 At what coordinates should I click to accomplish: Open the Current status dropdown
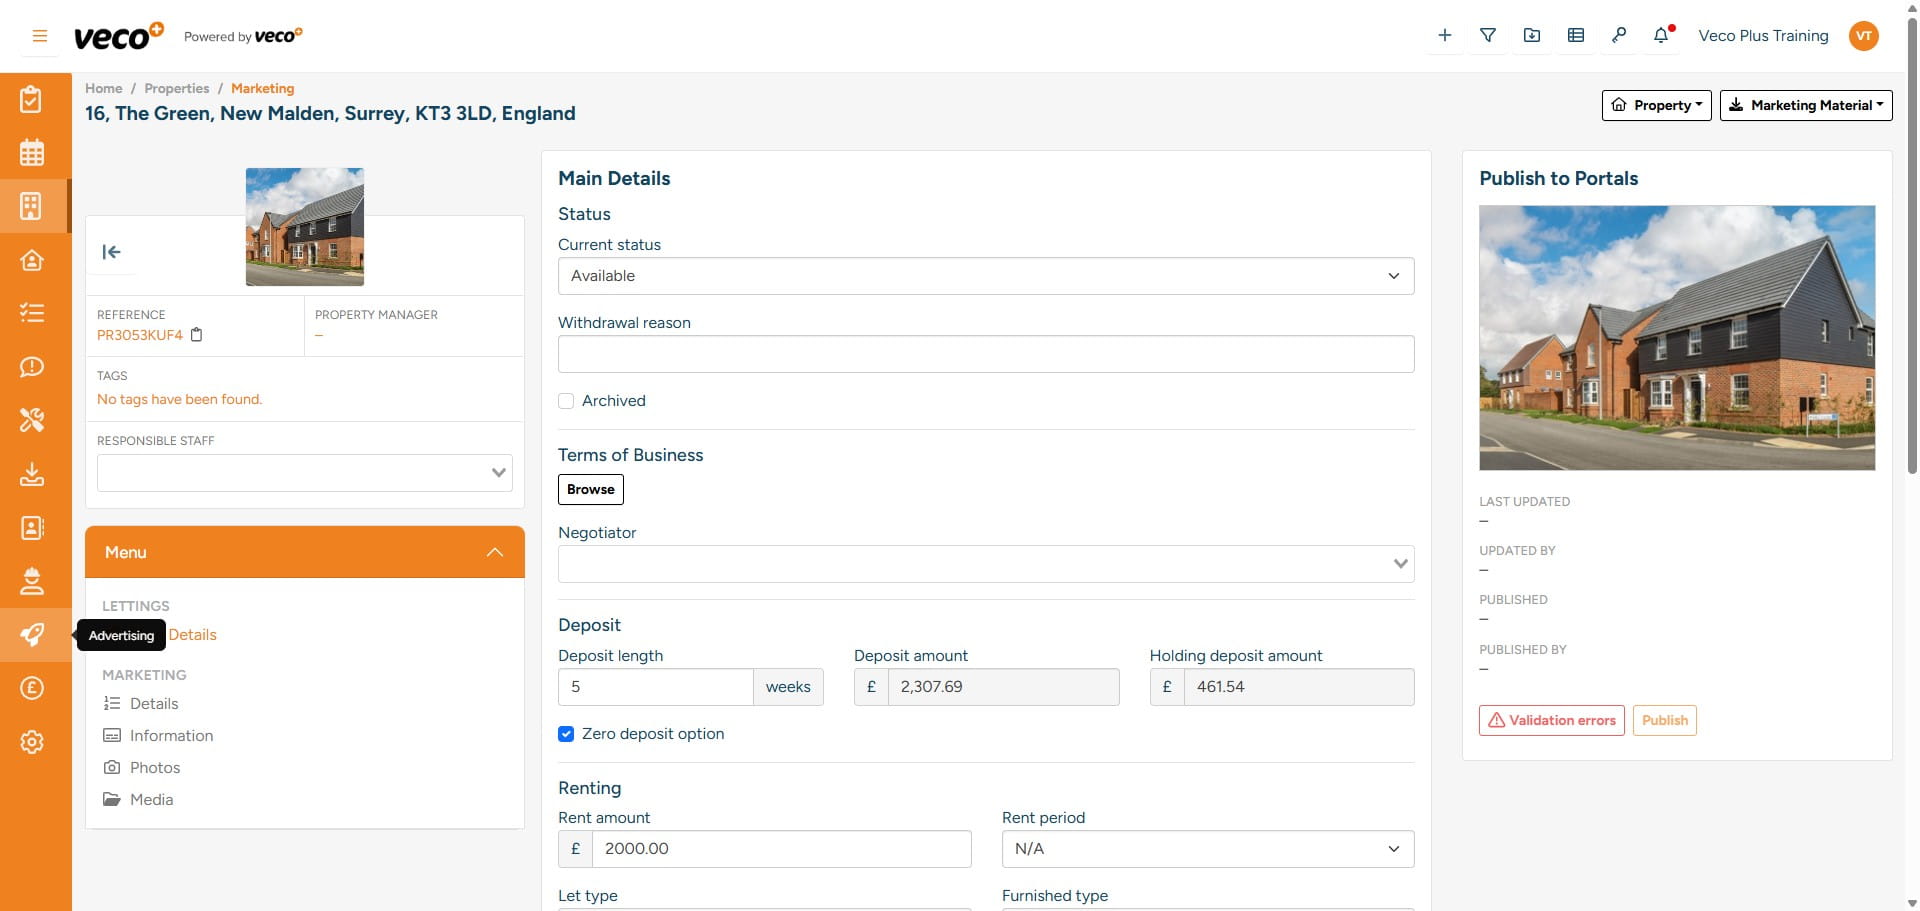point(985,276)
